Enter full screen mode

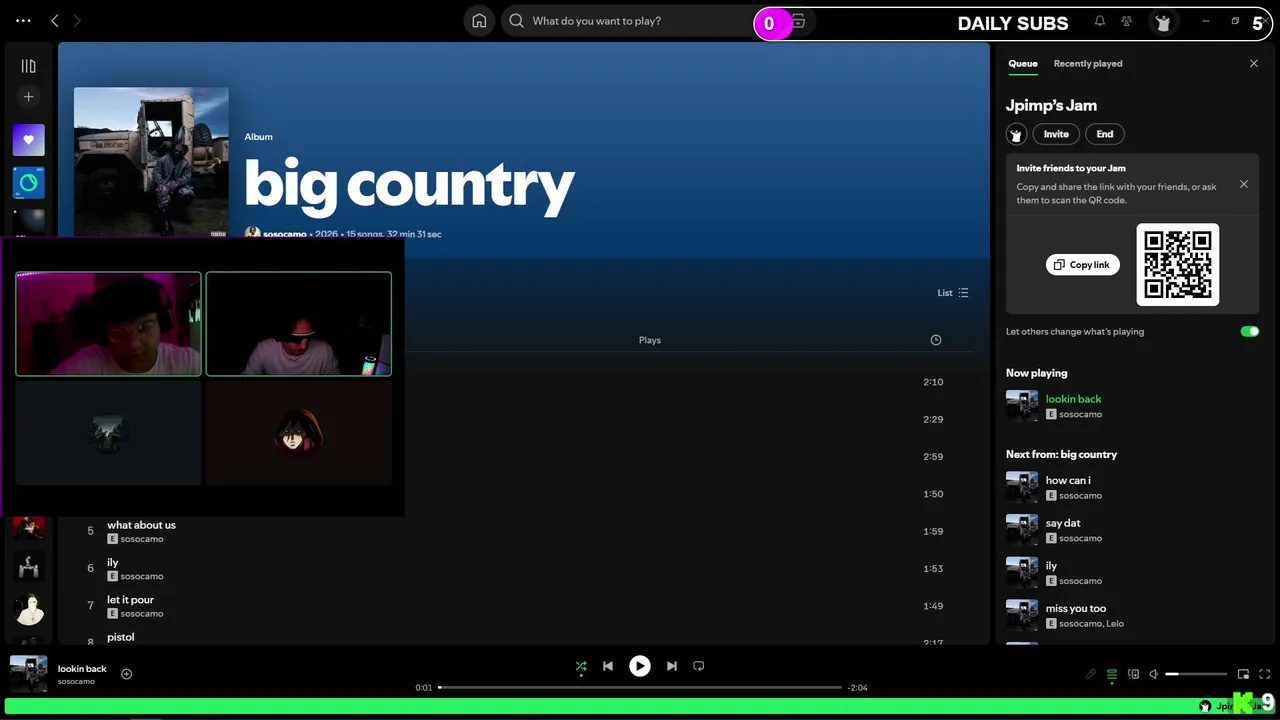[x=1265, y=675]
